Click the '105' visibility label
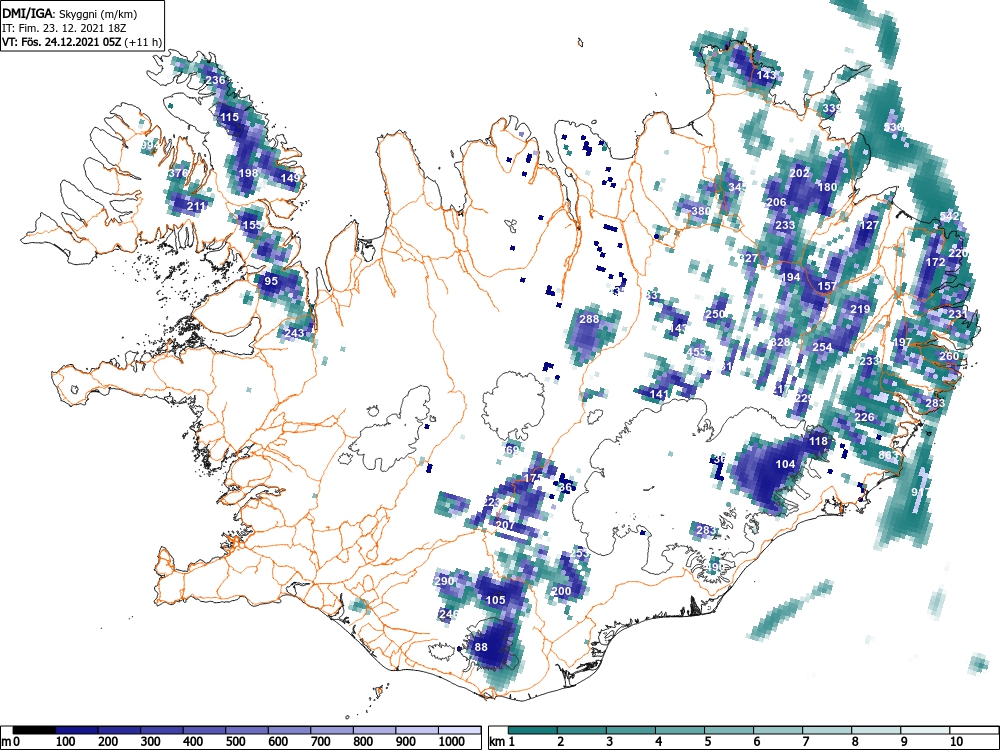Viewport: 1000px width, 750px height. coord(496,600)
